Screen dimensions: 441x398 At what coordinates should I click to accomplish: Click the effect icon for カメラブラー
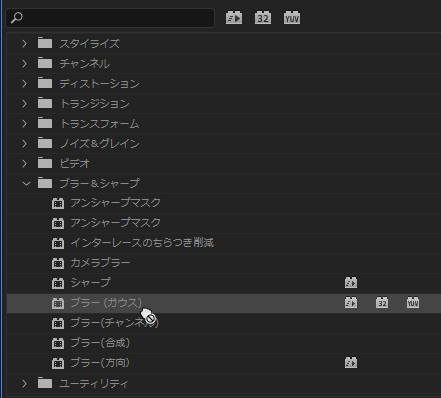pyautogui.click(x=58, y=263)
